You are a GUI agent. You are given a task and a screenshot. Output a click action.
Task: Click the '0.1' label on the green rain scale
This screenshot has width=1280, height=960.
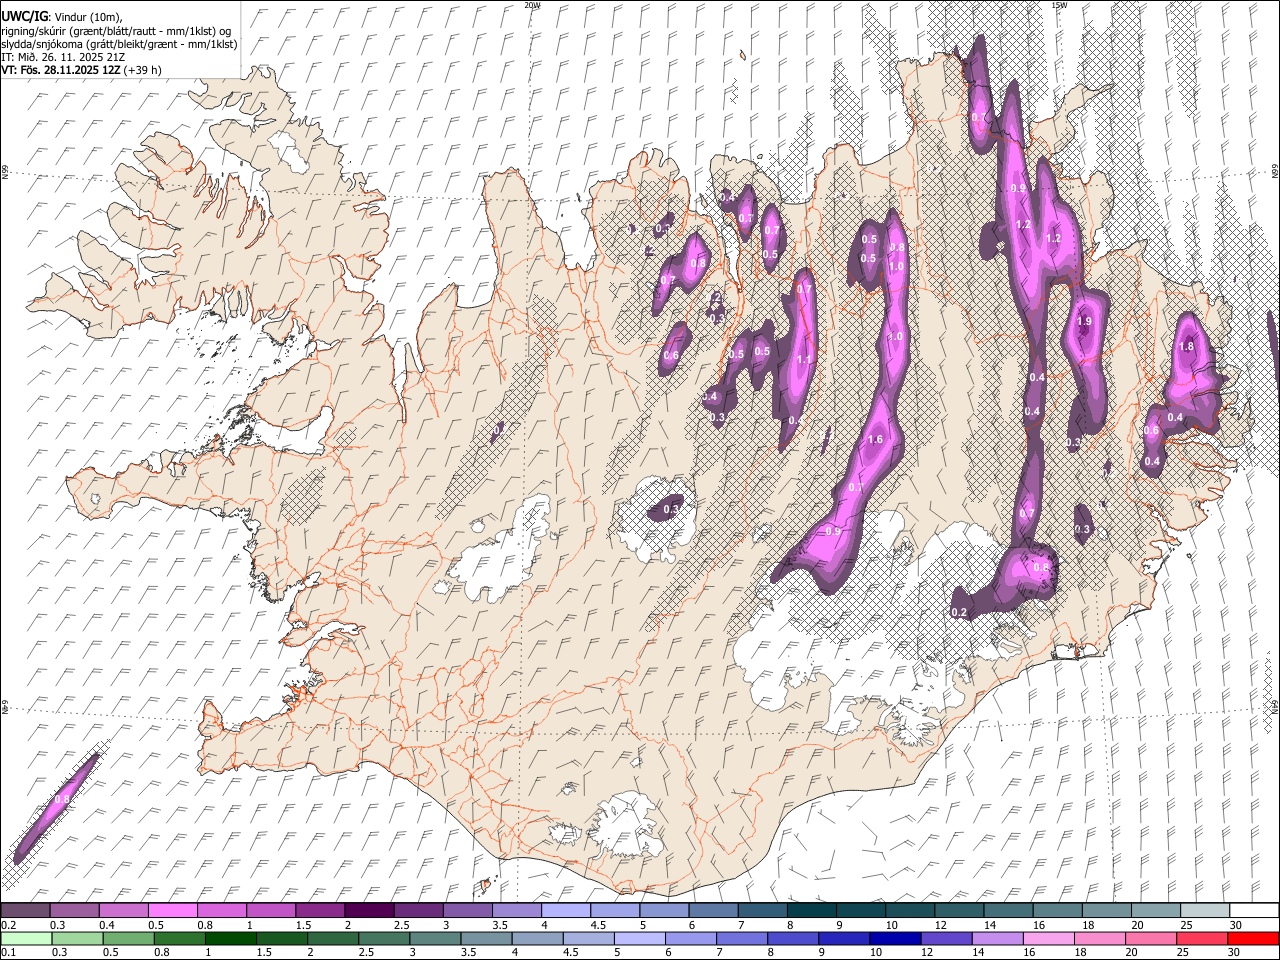click(8, 953)
